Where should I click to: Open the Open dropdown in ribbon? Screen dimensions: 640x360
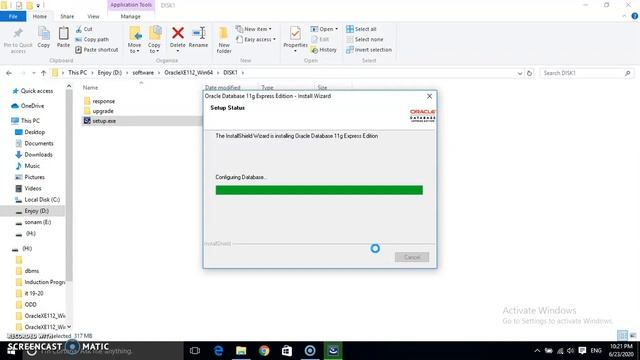point(324,29)
